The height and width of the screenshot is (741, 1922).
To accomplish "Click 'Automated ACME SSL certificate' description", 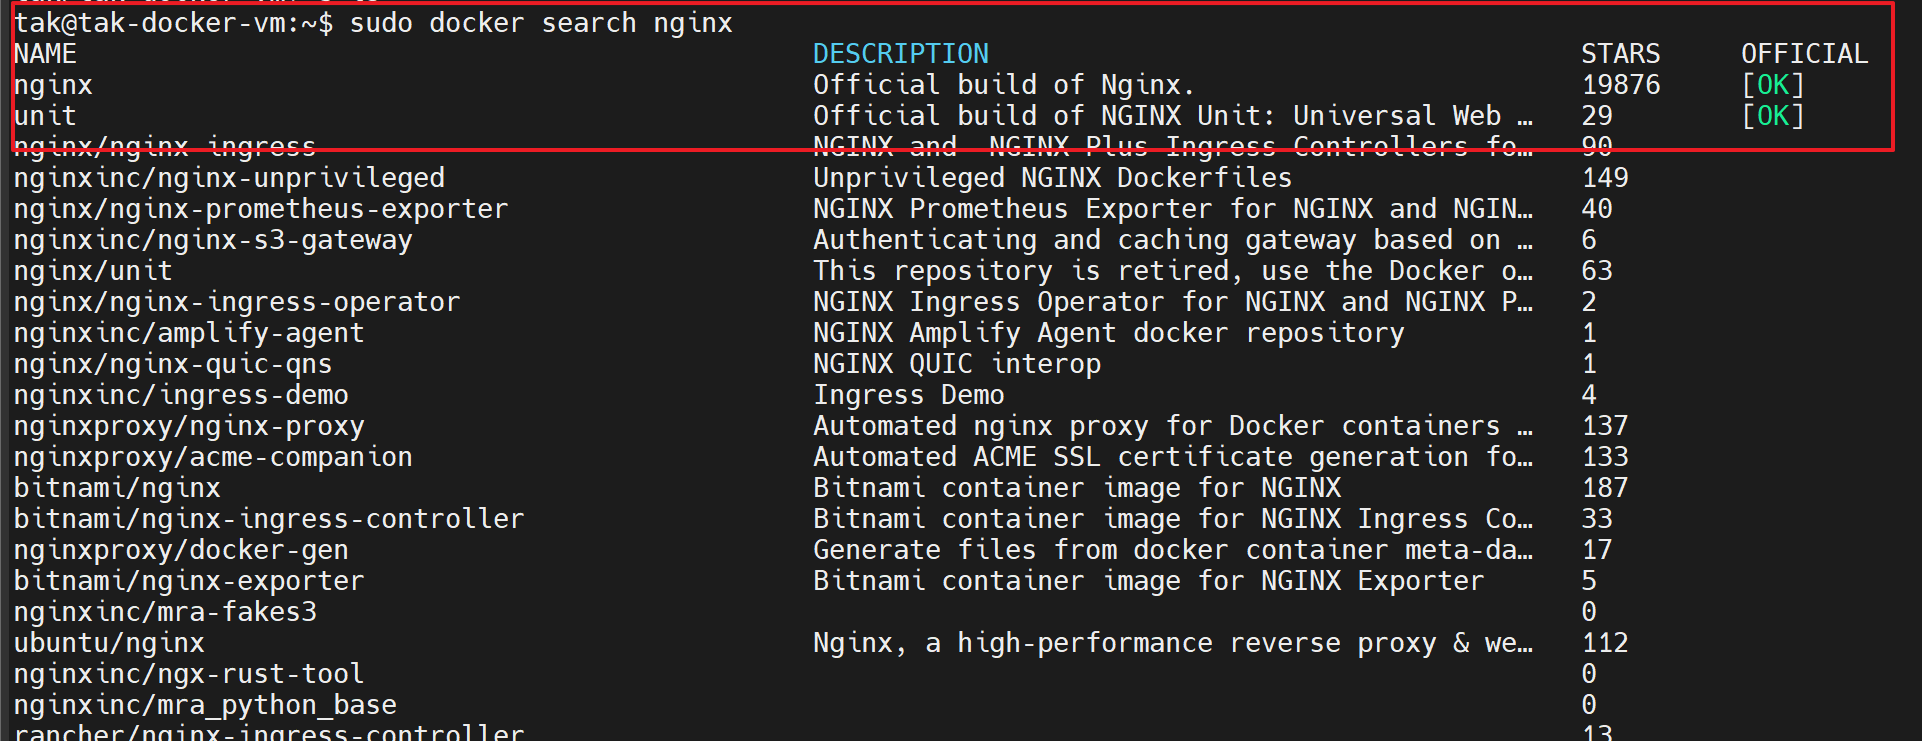I will pyautogui.click(x=1173, y=457).
